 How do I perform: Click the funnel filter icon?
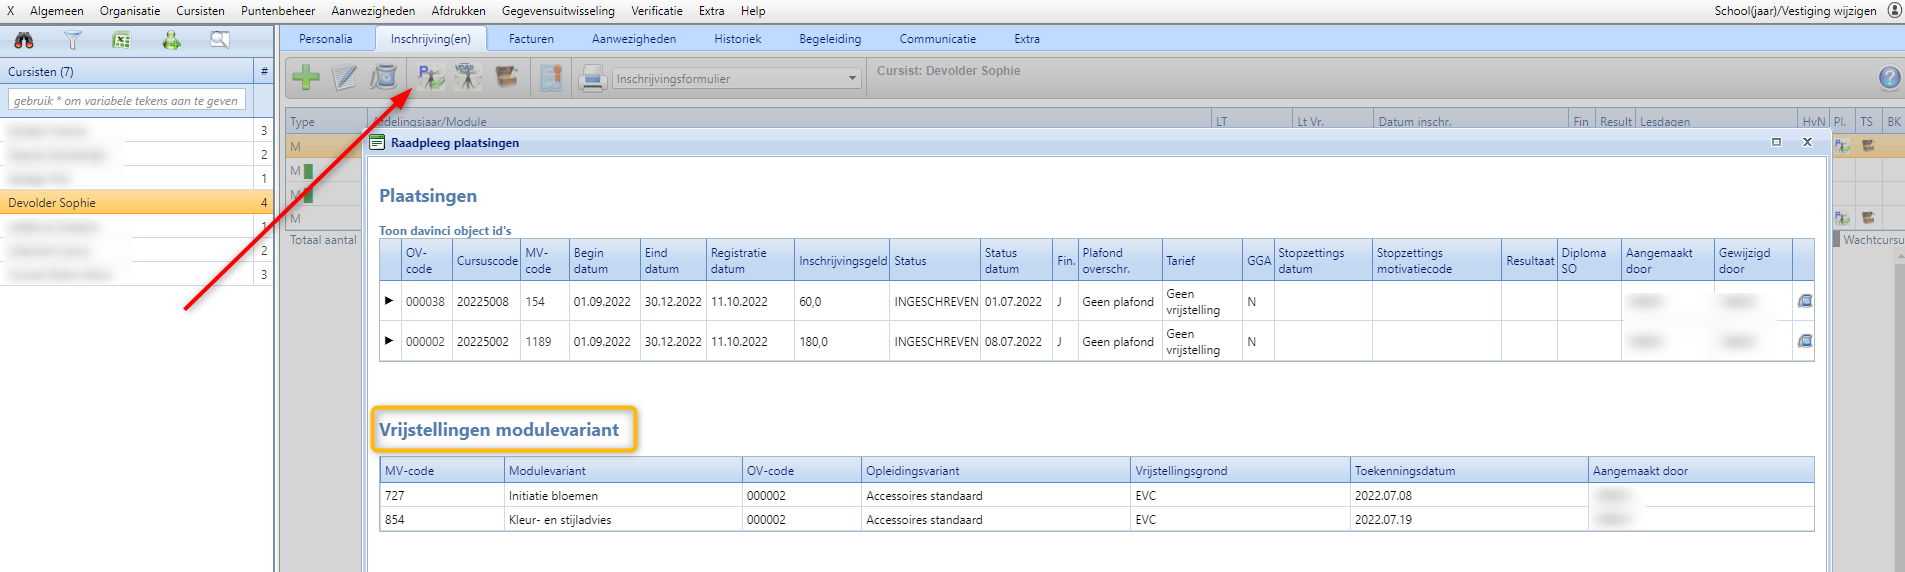point(73,40)
